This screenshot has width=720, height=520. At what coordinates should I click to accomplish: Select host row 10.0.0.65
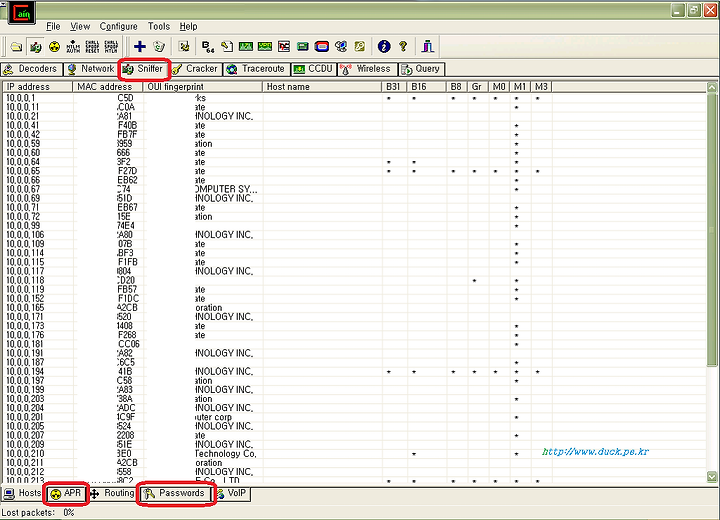(354, 171)
